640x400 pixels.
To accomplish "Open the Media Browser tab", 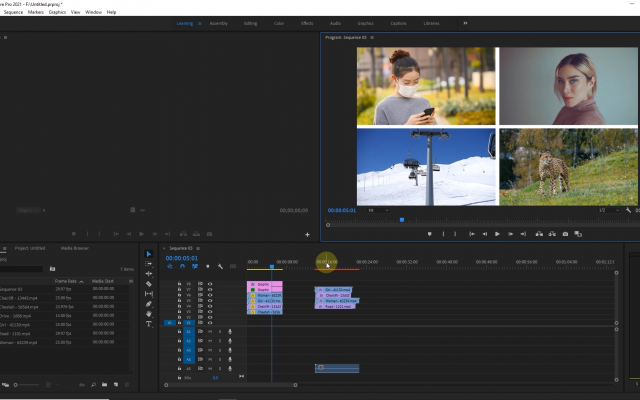I will pos(75,248).
